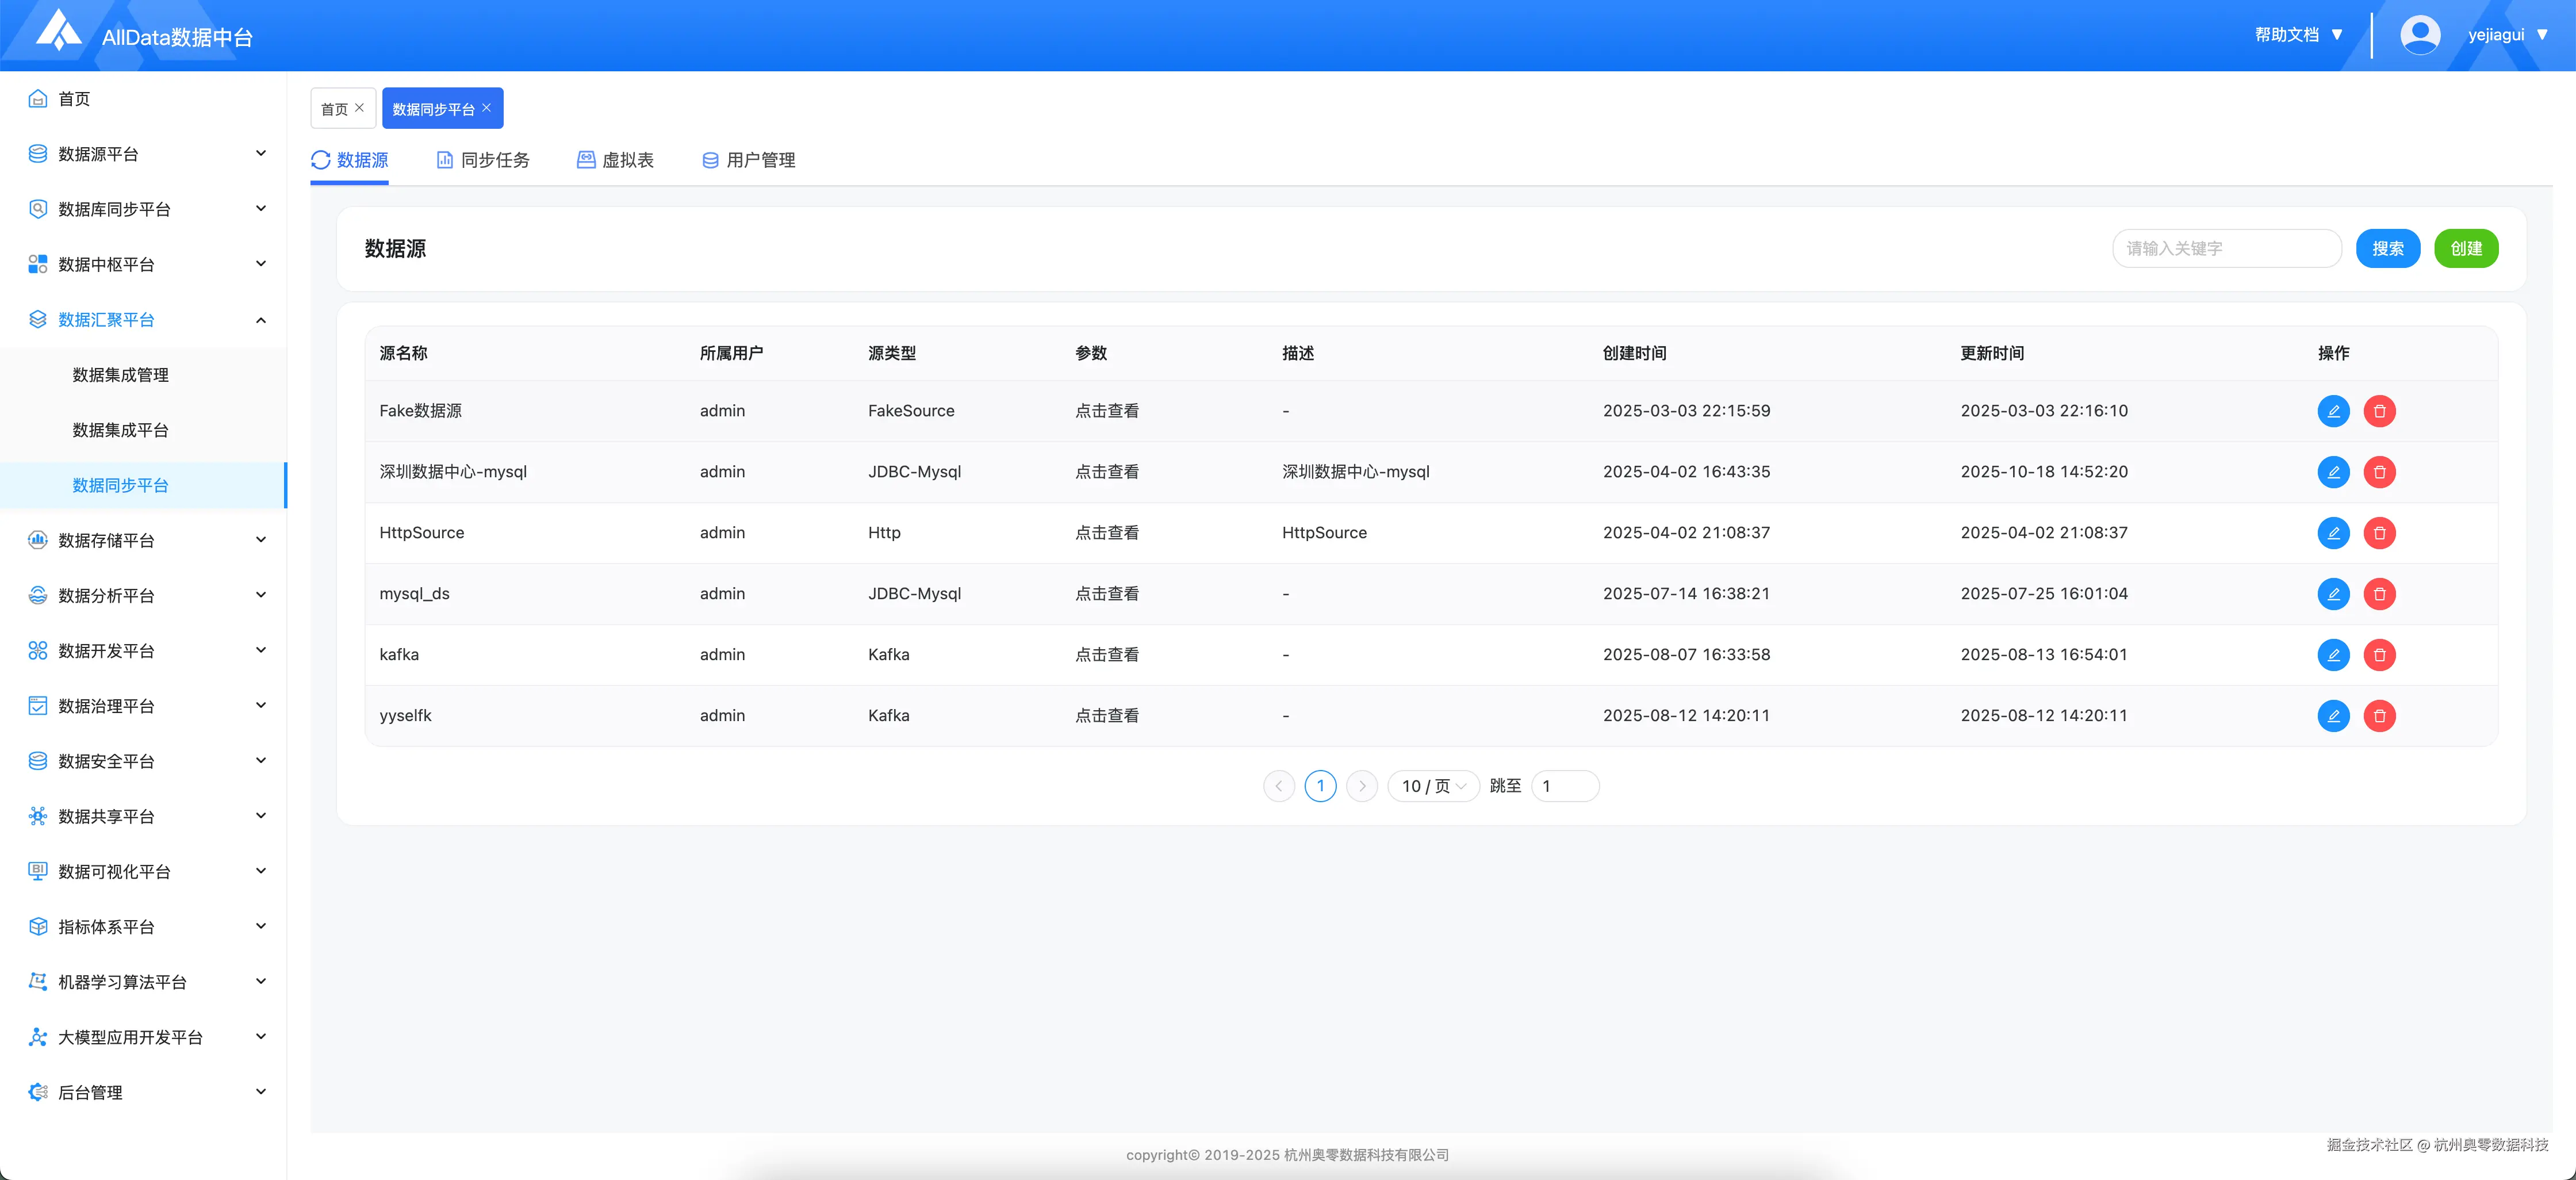Delete the kafka data source via trash icon
This screenshot has width=2576, height=1180.
pyautogui.click(x=2380, y=655)
